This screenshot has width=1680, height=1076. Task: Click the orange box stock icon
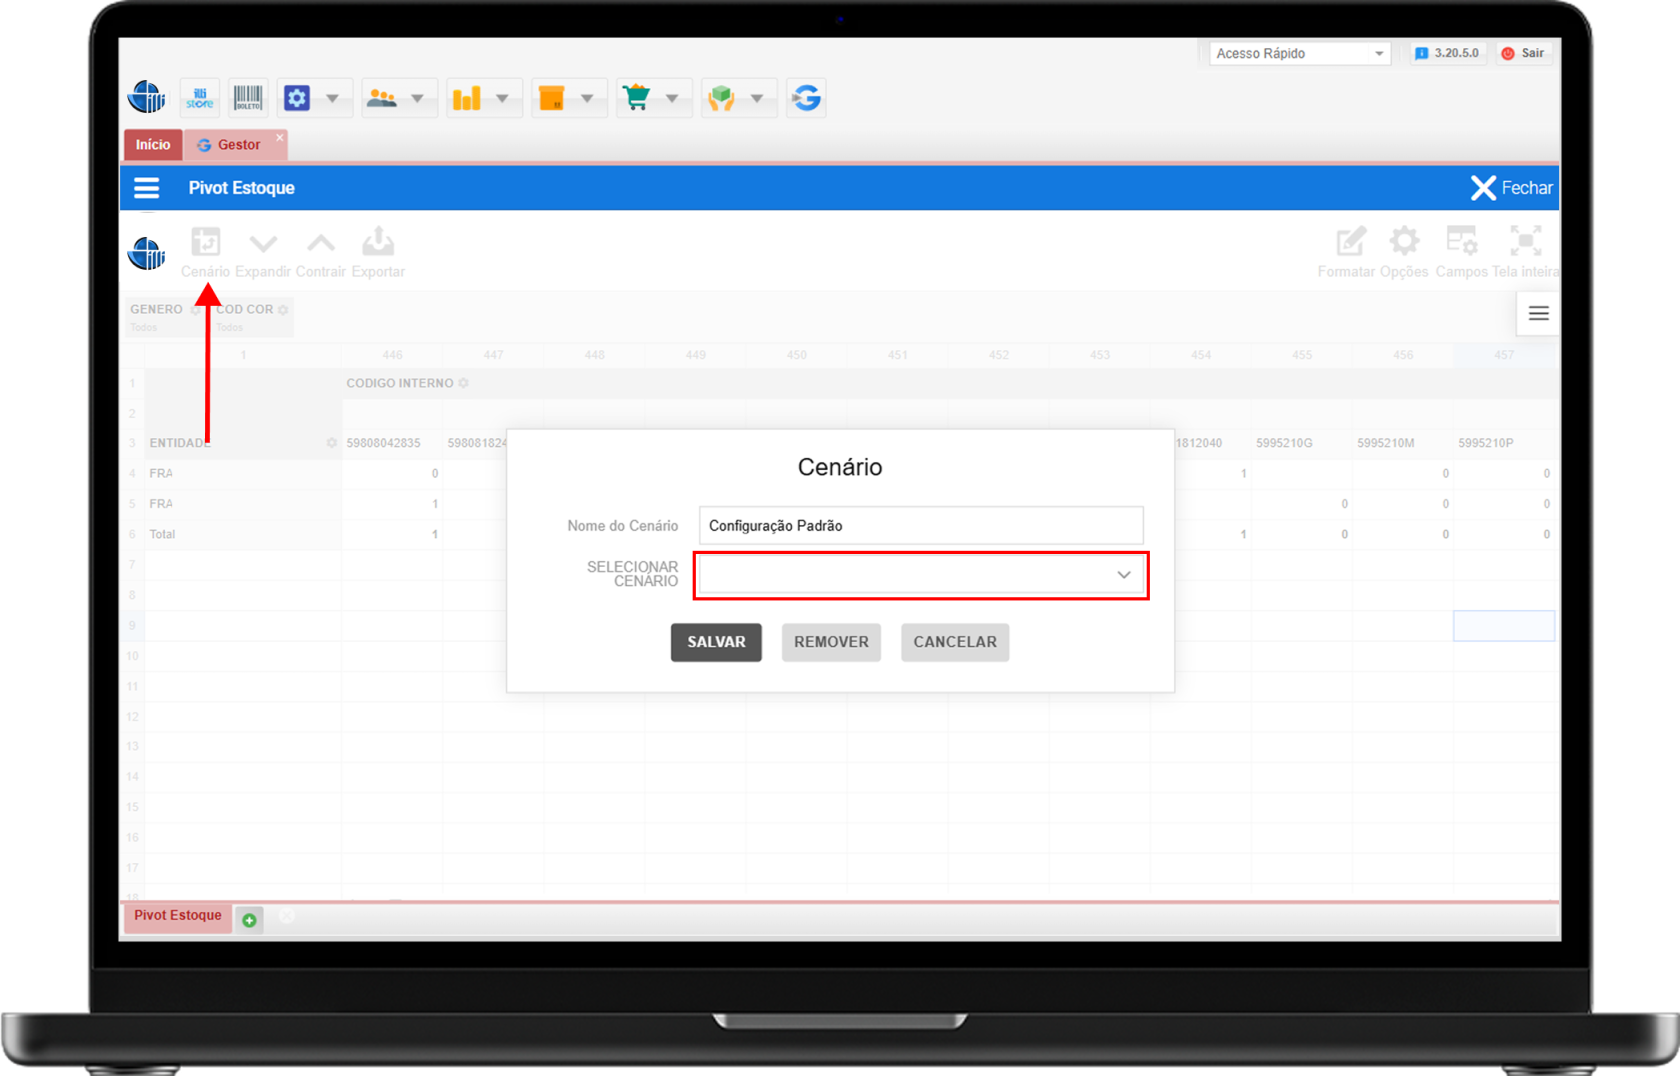[x=552, y=98]
